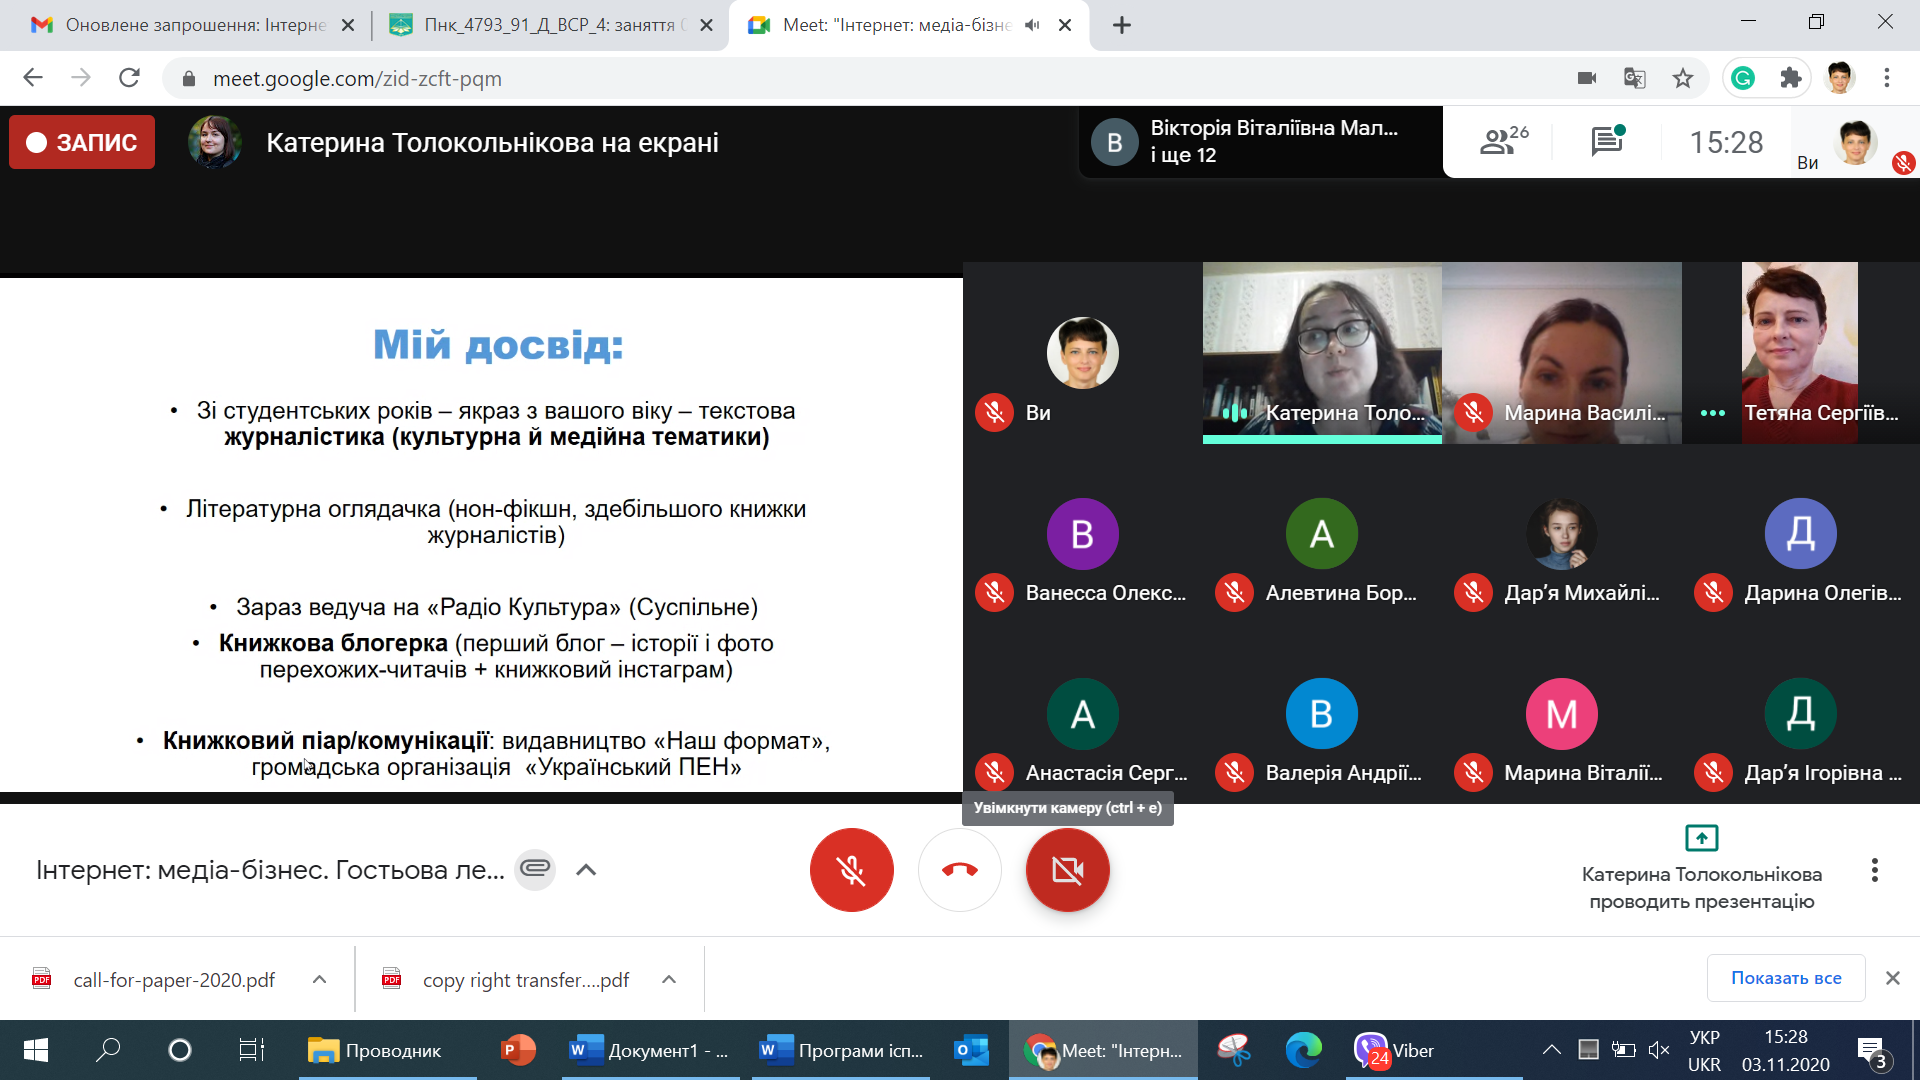1920x1080 pixels.
Task: Open dropdown for call-for-paper-2020.pdf download
Action: [x=319, y=980]
